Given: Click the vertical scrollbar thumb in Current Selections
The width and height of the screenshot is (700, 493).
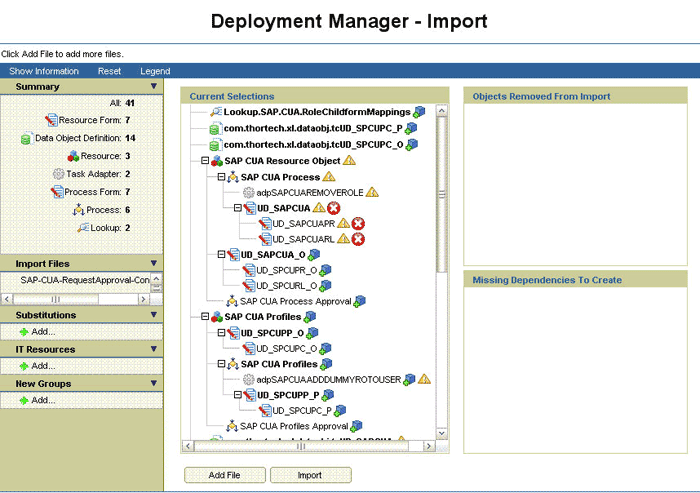Looking at the screenshot, I should coord(442,194).
